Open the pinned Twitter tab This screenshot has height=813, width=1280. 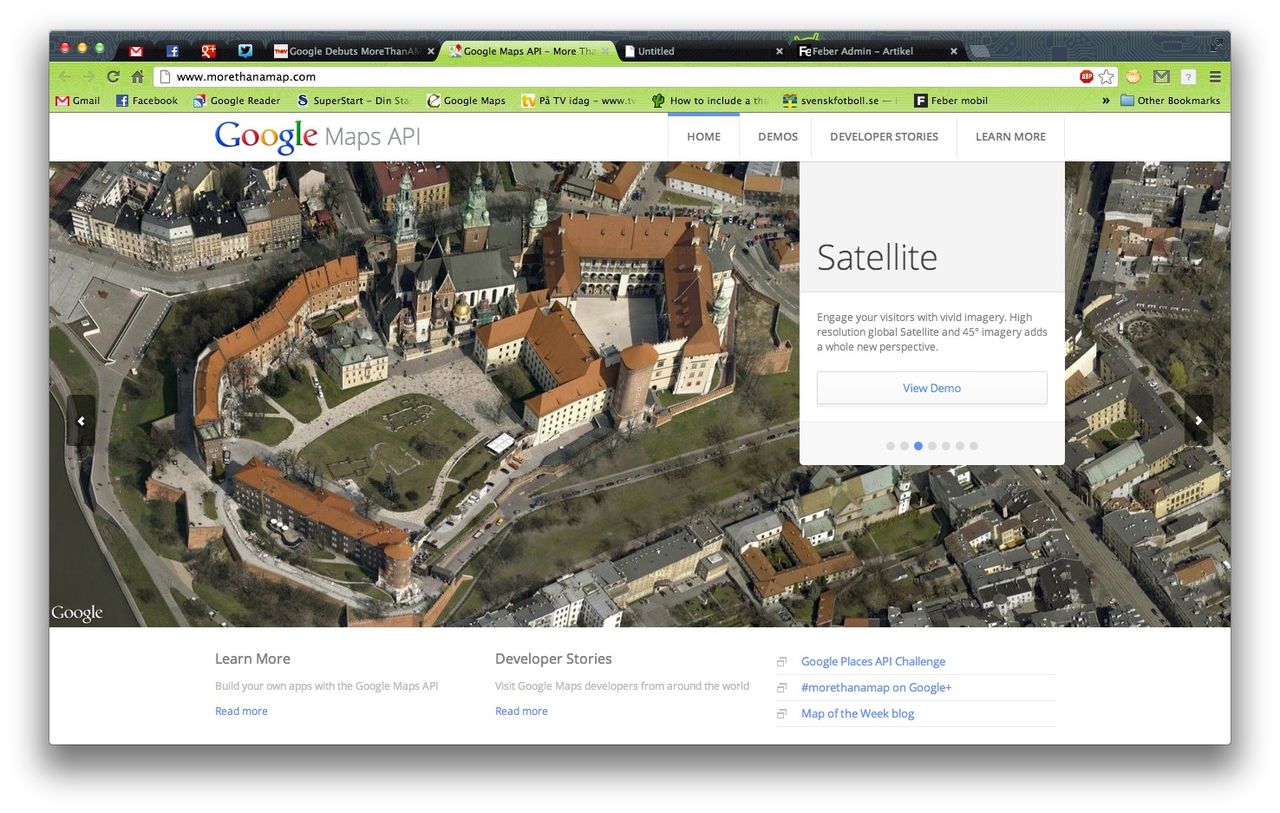point(245,51)
